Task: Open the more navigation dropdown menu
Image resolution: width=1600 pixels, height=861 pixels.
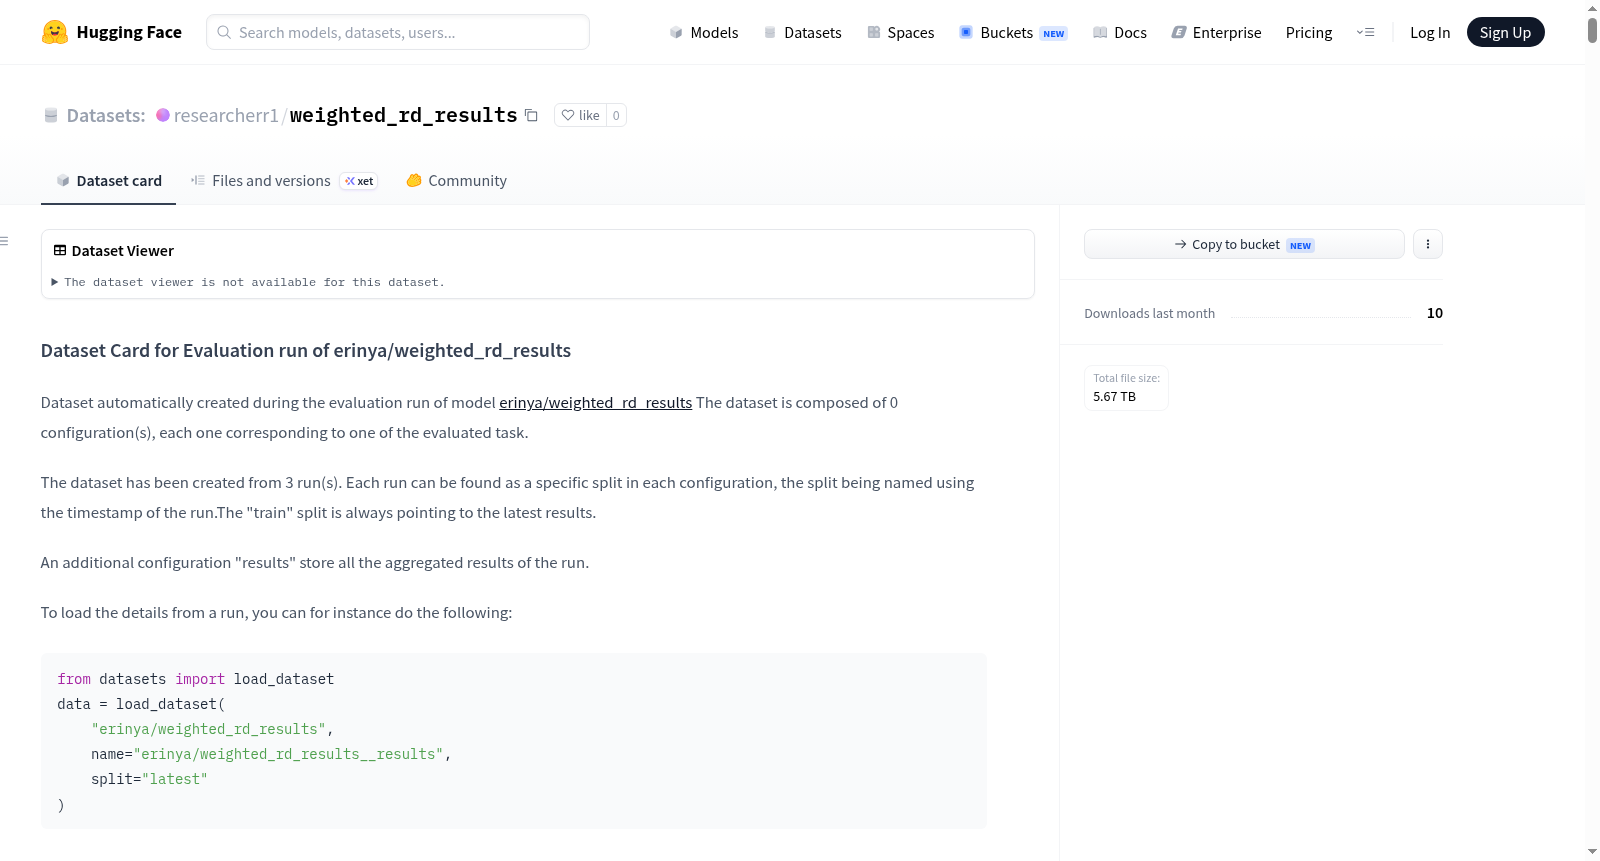Action: (x=1365, y=32)
